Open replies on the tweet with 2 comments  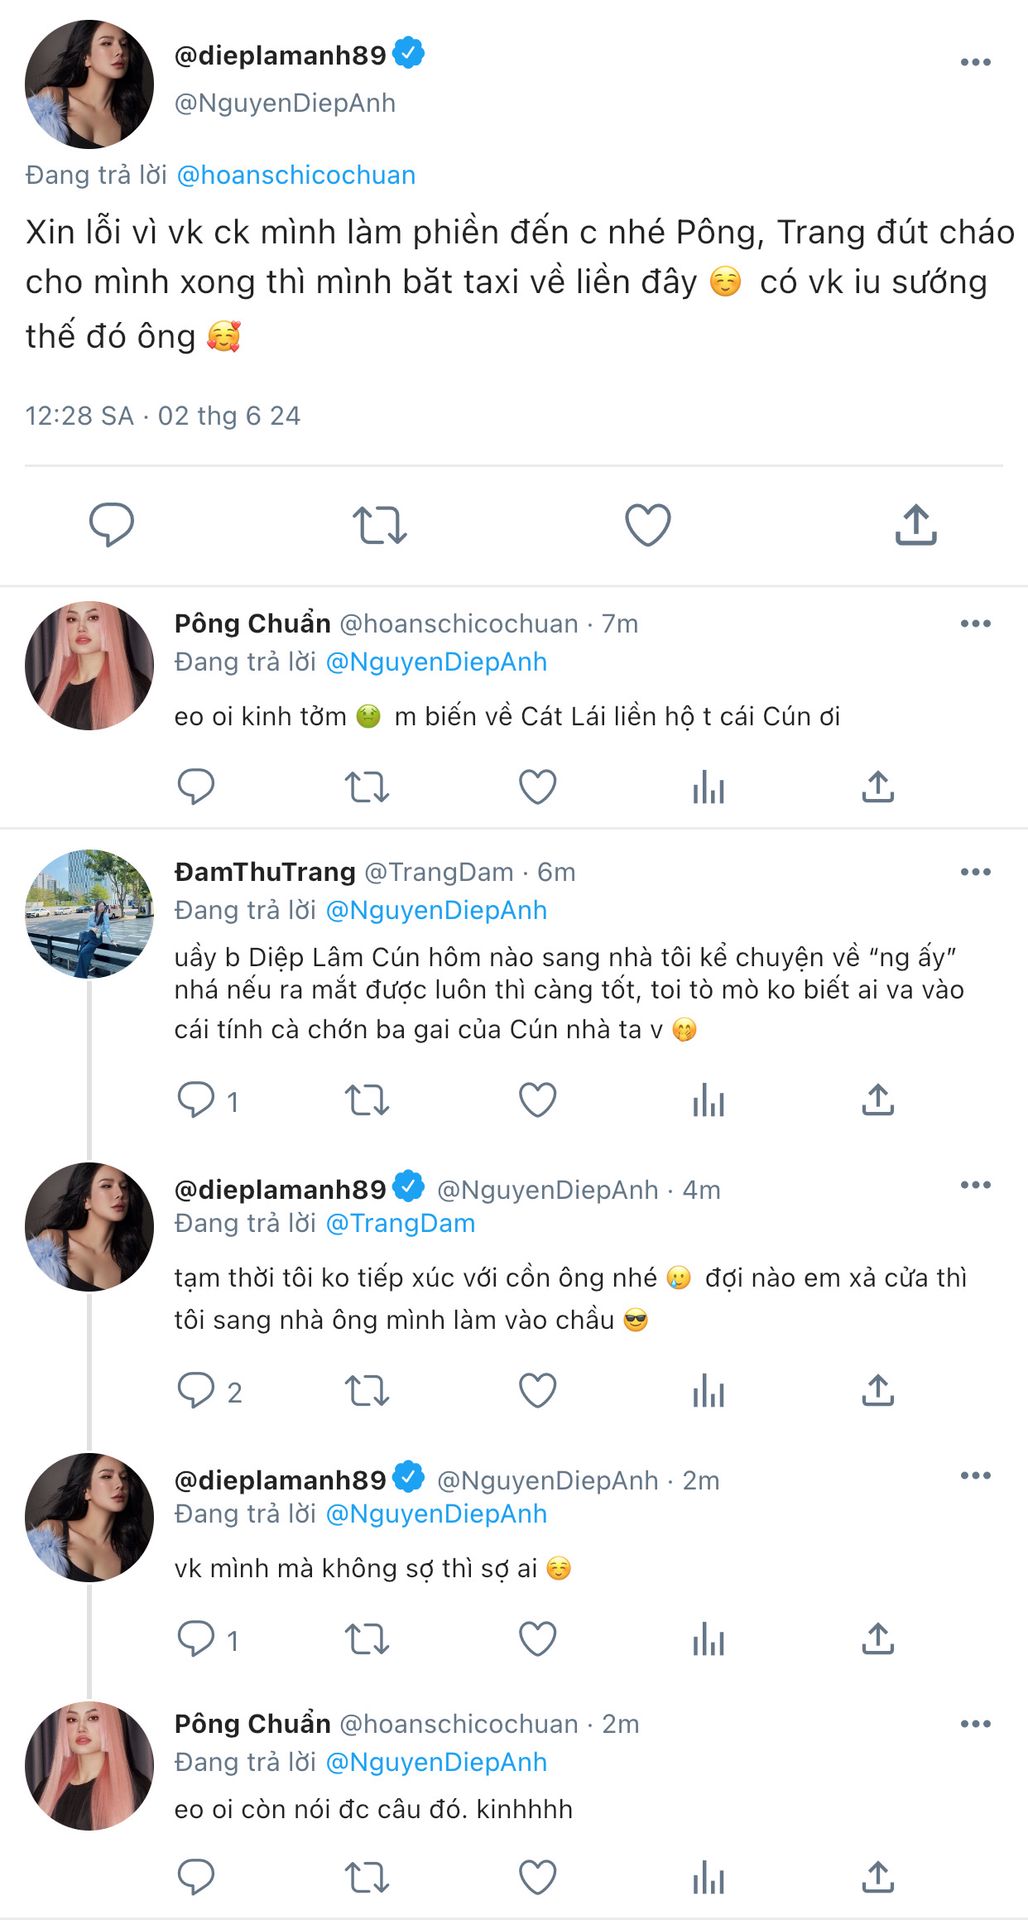click(x=196, y=1391)
